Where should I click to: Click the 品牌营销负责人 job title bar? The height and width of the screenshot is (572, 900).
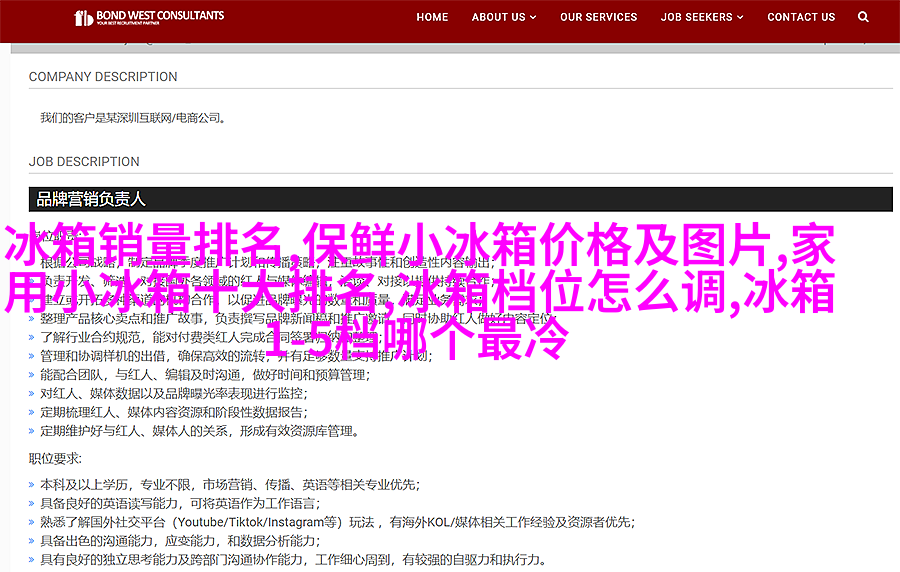tap(460, 199)
